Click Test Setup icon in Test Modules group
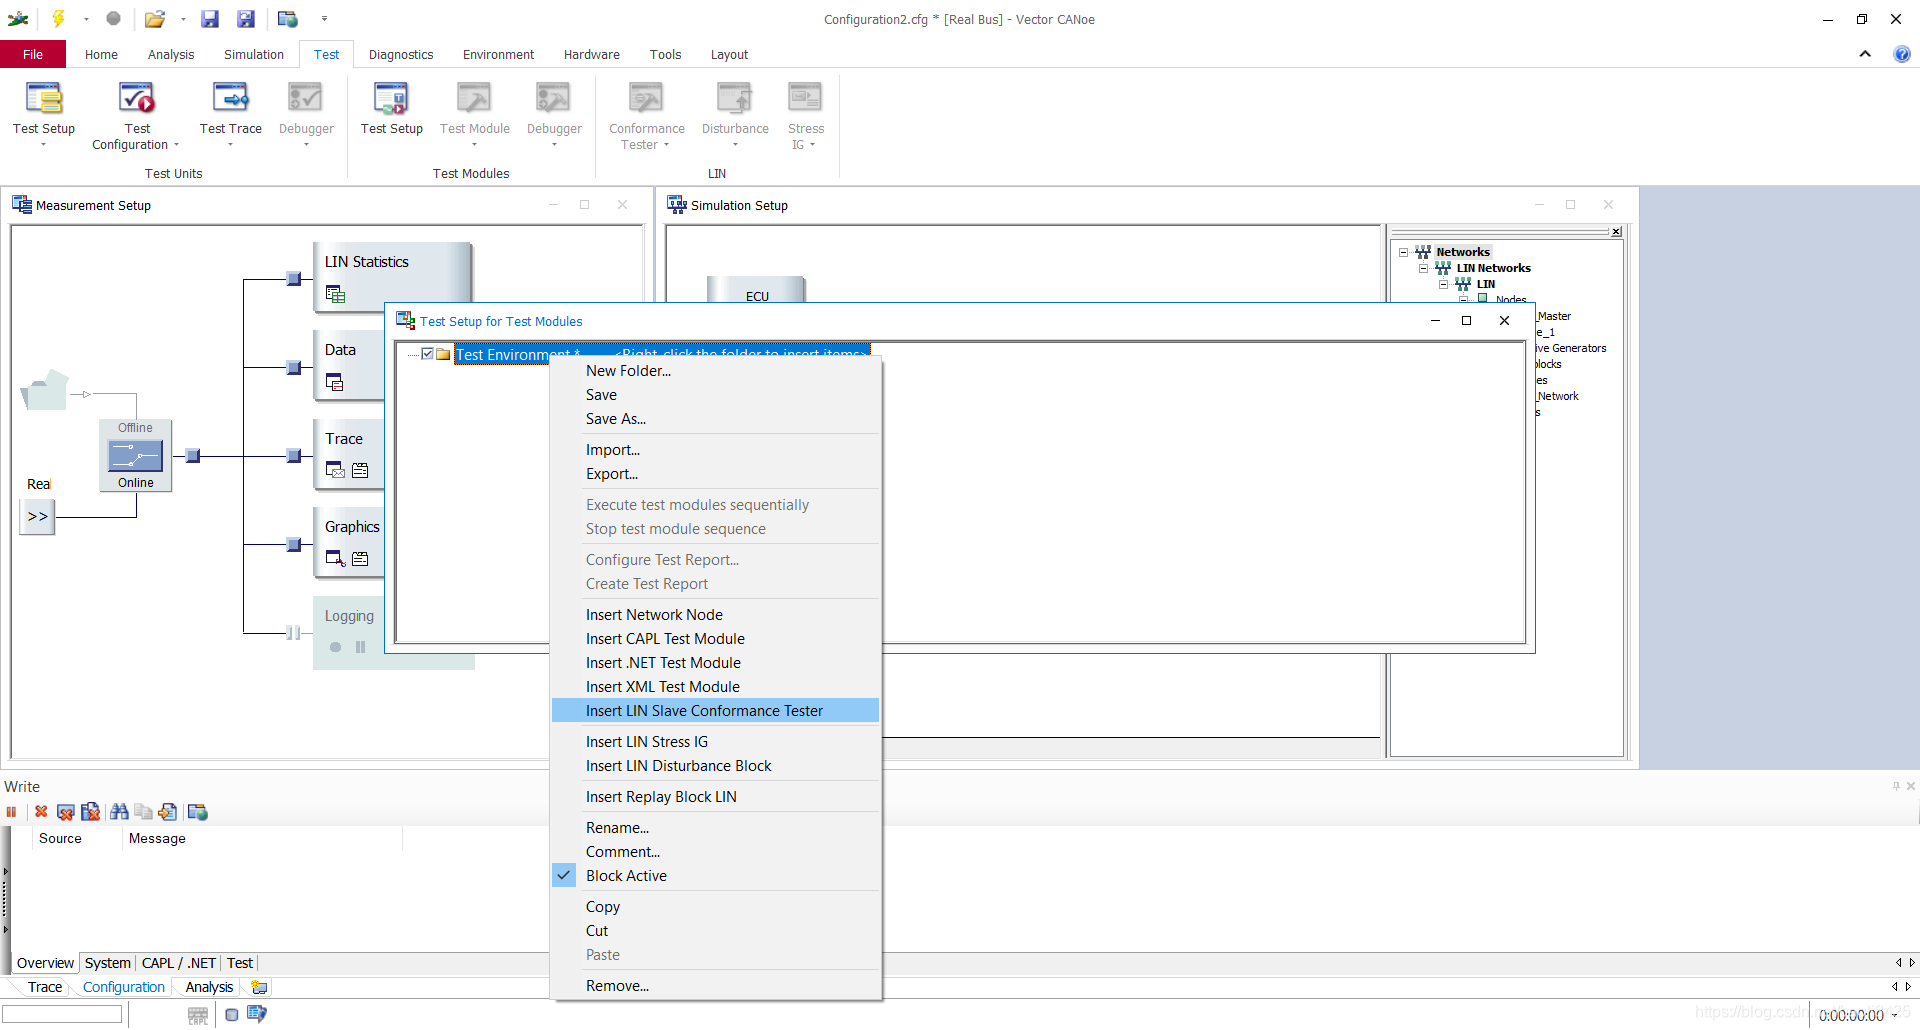This screenshot has height=1030, width=1920. 391,98
